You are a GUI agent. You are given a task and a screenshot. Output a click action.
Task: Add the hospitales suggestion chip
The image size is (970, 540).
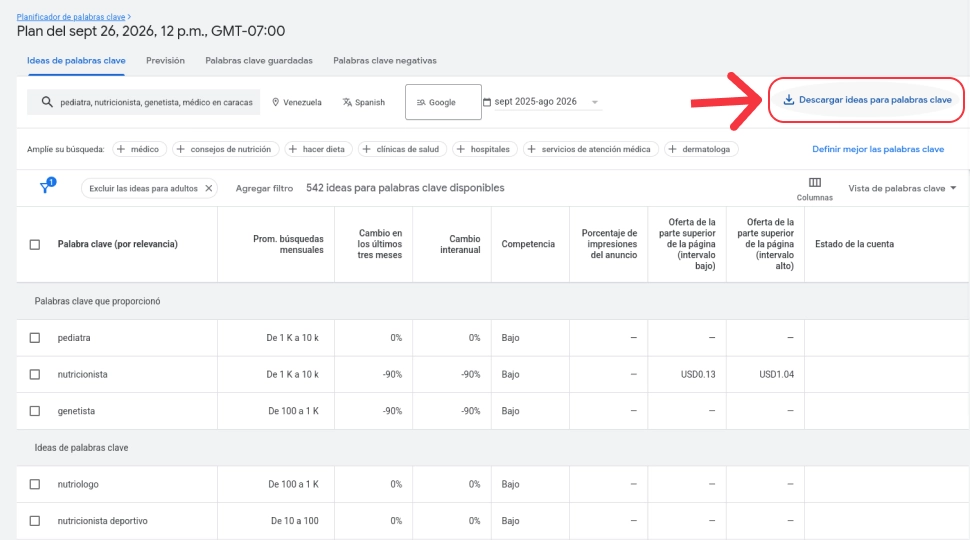click(484, 149)
